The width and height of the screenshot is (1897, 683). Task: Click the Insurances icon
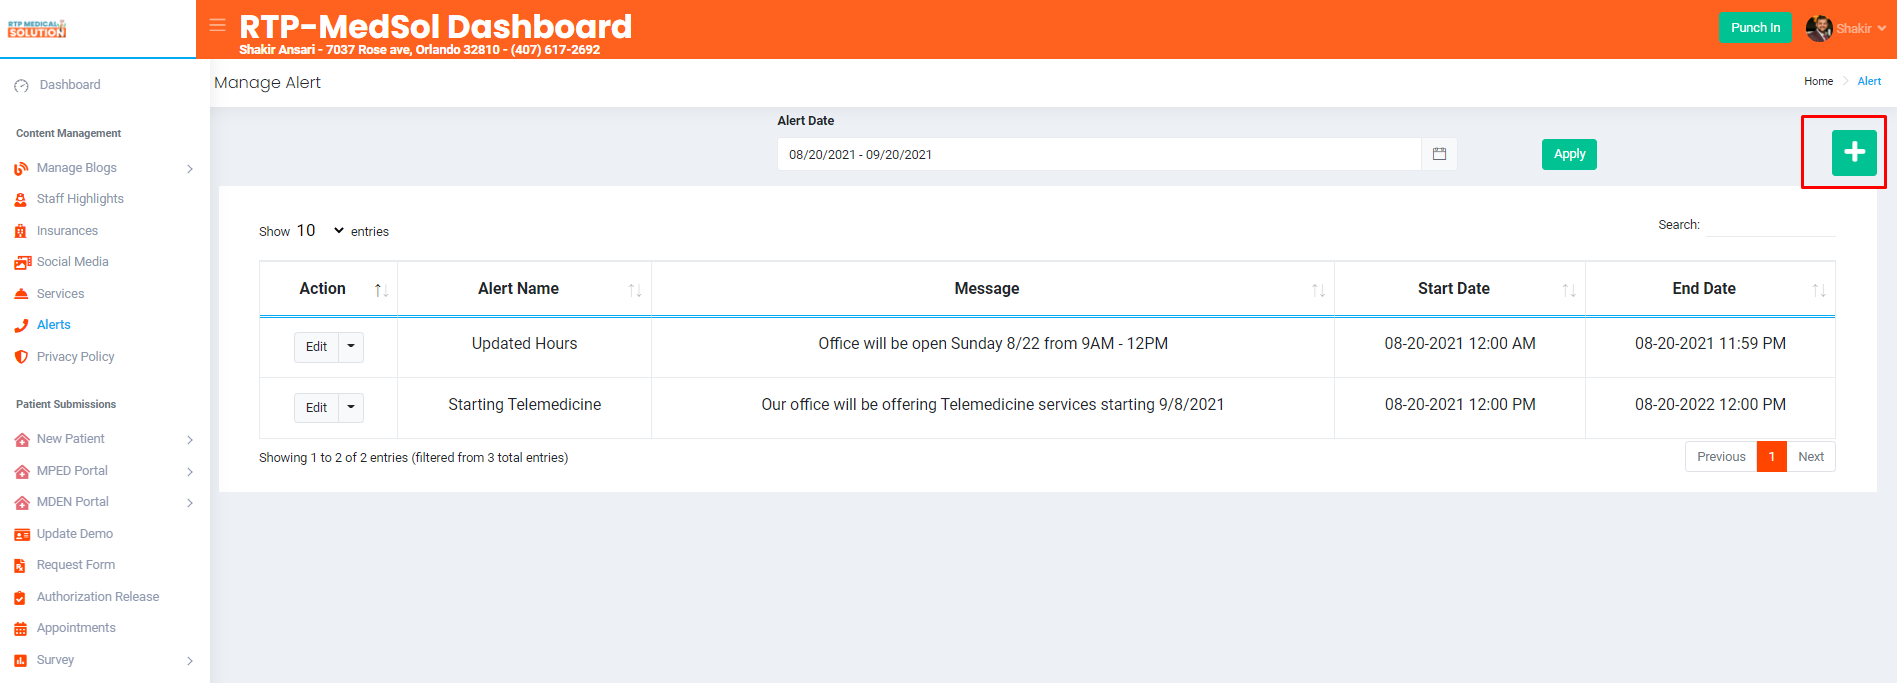[x=21, y=231]
